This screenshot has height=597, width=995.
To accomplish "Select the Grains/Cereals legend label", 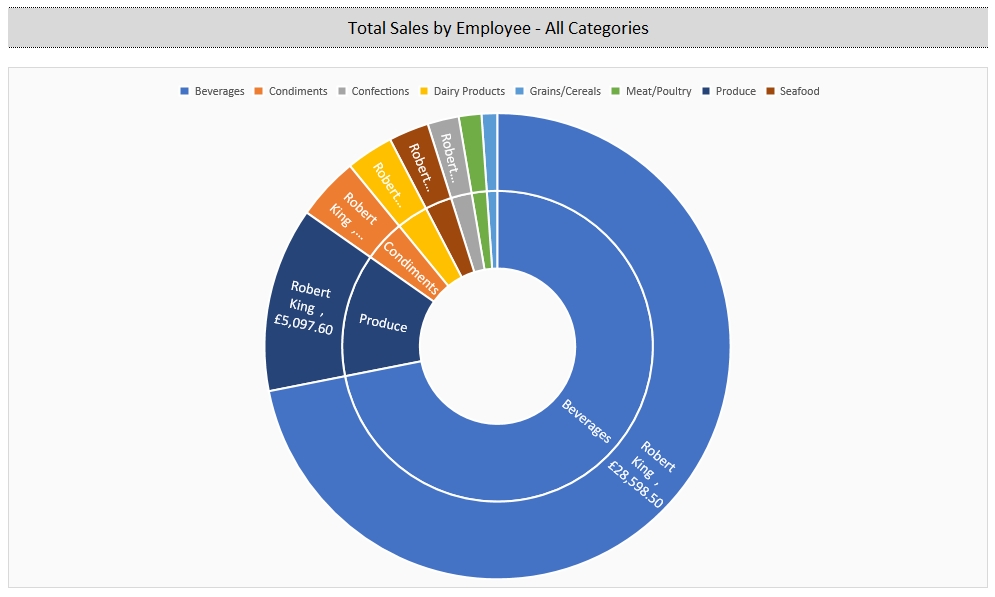I will 566,91.
